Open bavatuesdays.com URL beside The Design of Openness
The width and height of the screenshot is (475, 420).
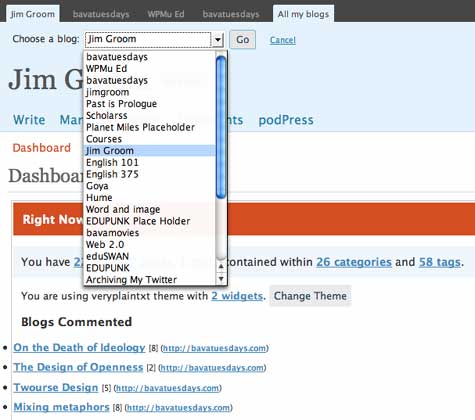pos(212,368)
